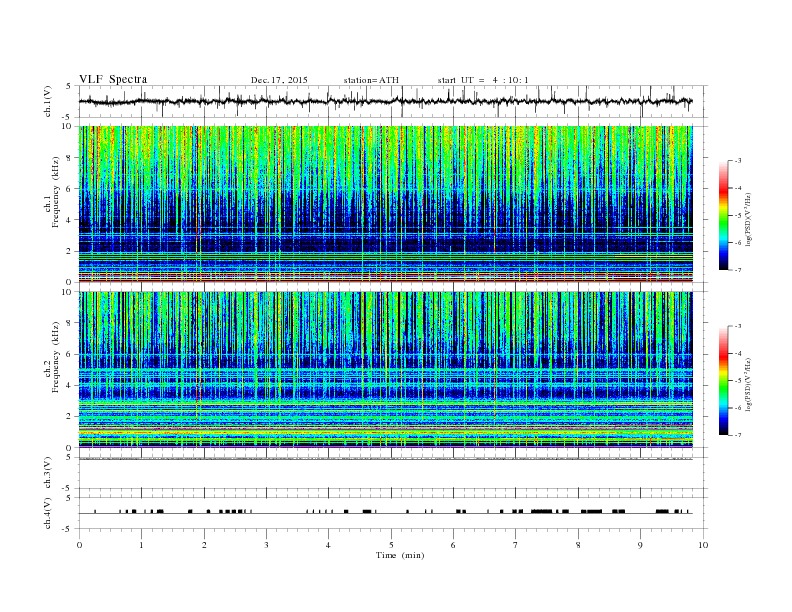Click the ch.2 spectrogram panel
Viewport: 792px width, 612px height.
(386, 370)
